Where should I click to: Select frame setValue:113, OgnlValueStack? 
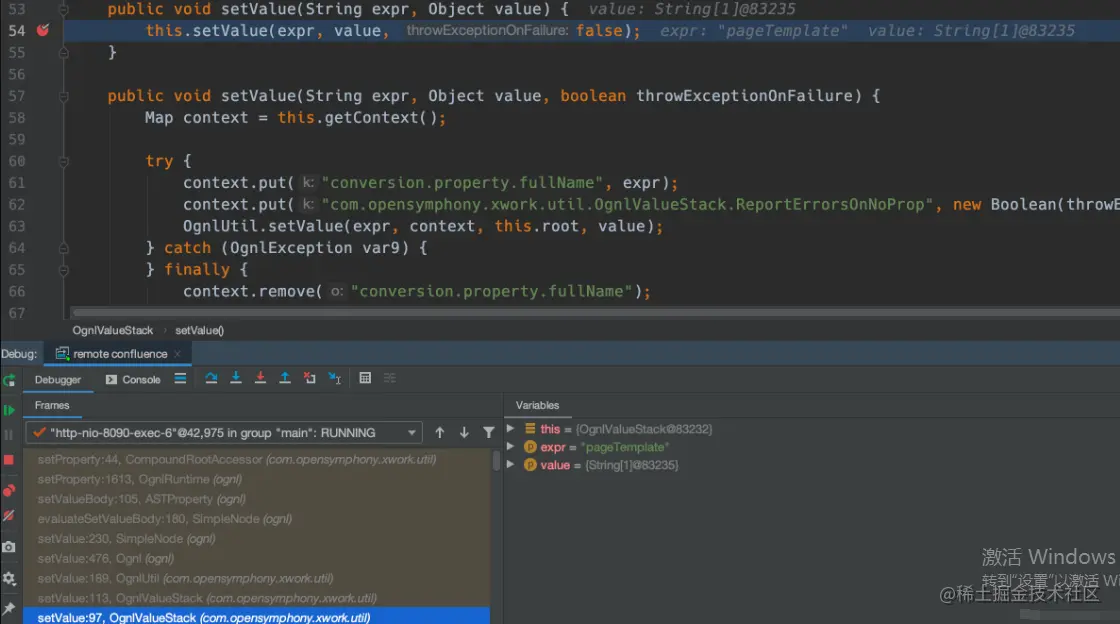coord(257,598)
